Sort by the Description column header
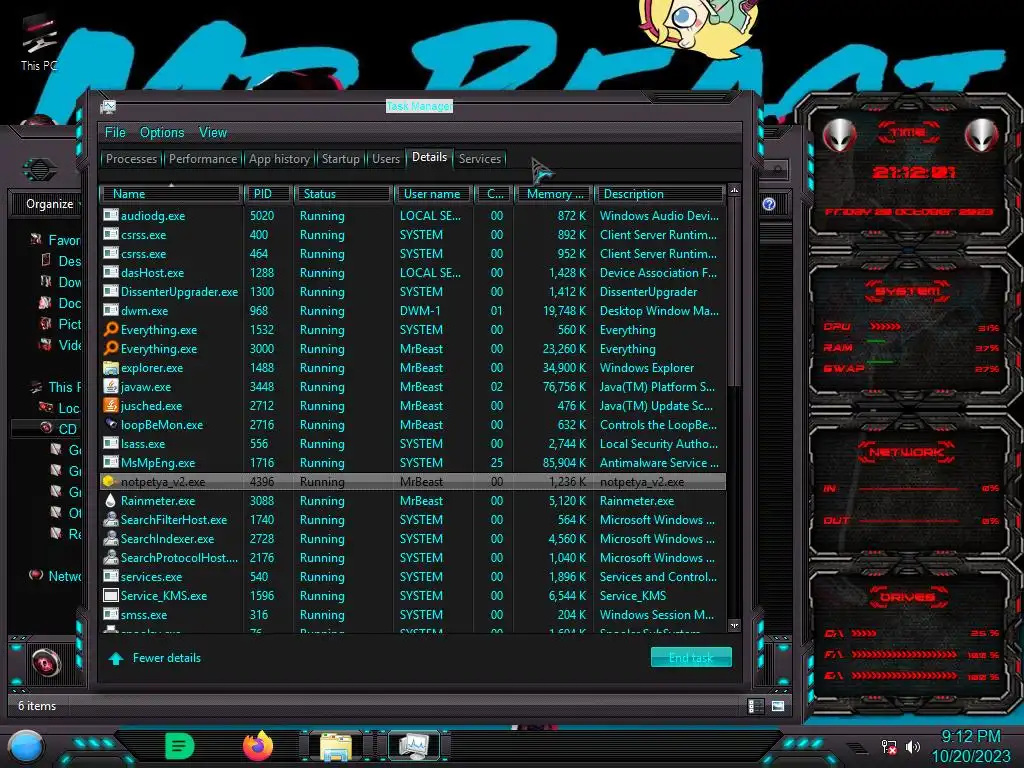 [660, 194]
